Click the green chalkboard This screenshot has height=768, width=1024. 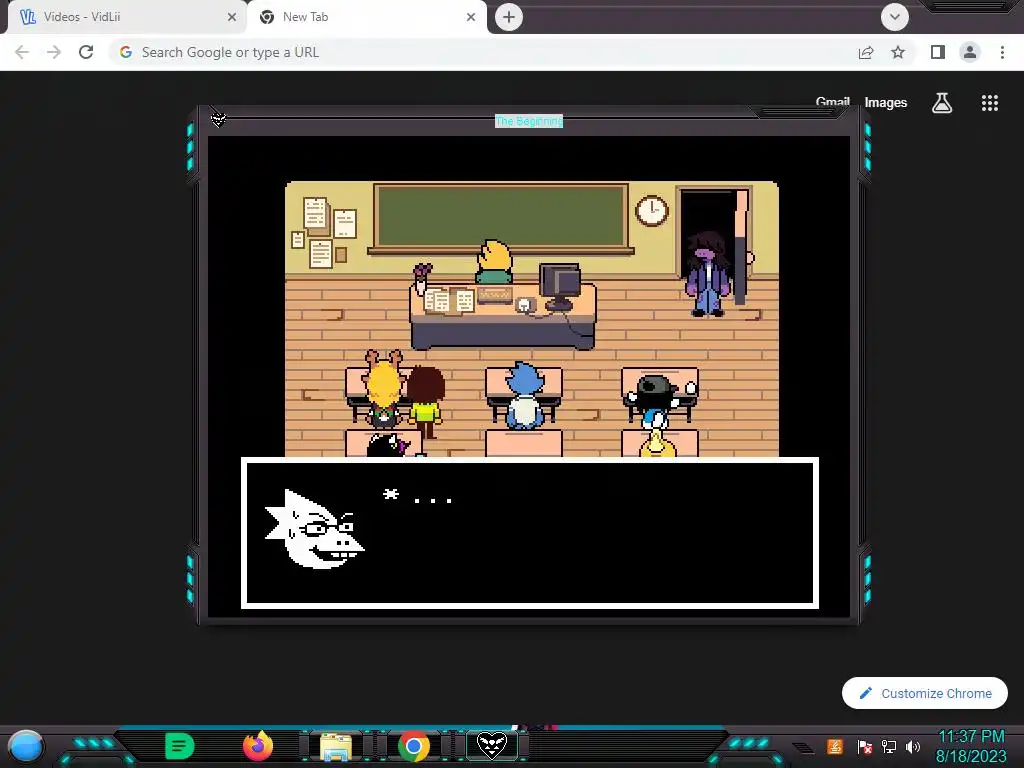pos(501,217)
